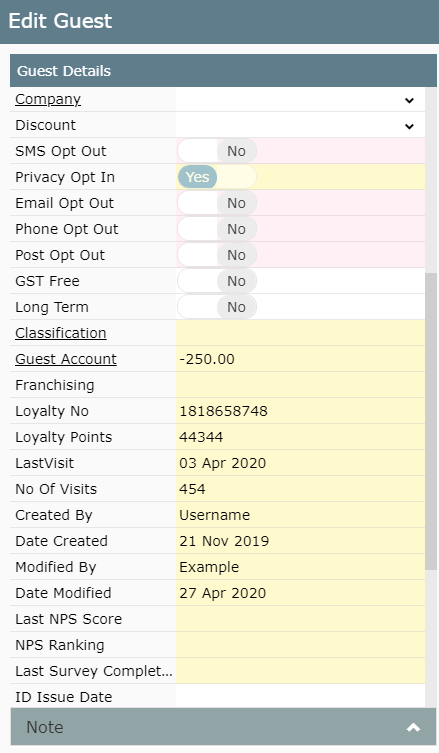439x753 pixels.
Task: Switch the Phone Opt Out toggle
Action: (x=217, y=229)
